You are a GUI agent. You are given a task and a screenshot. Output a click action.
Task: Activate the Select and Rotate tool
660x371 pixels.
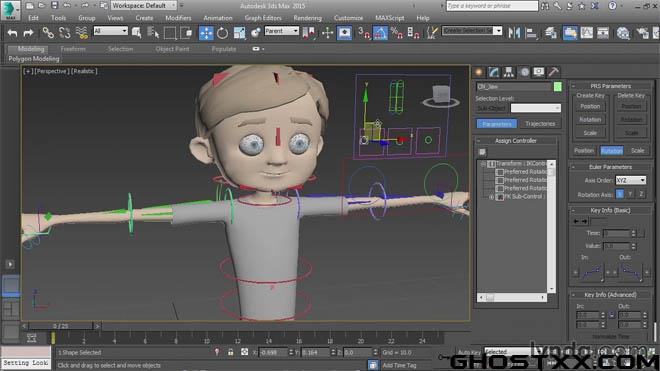(222, 33)
